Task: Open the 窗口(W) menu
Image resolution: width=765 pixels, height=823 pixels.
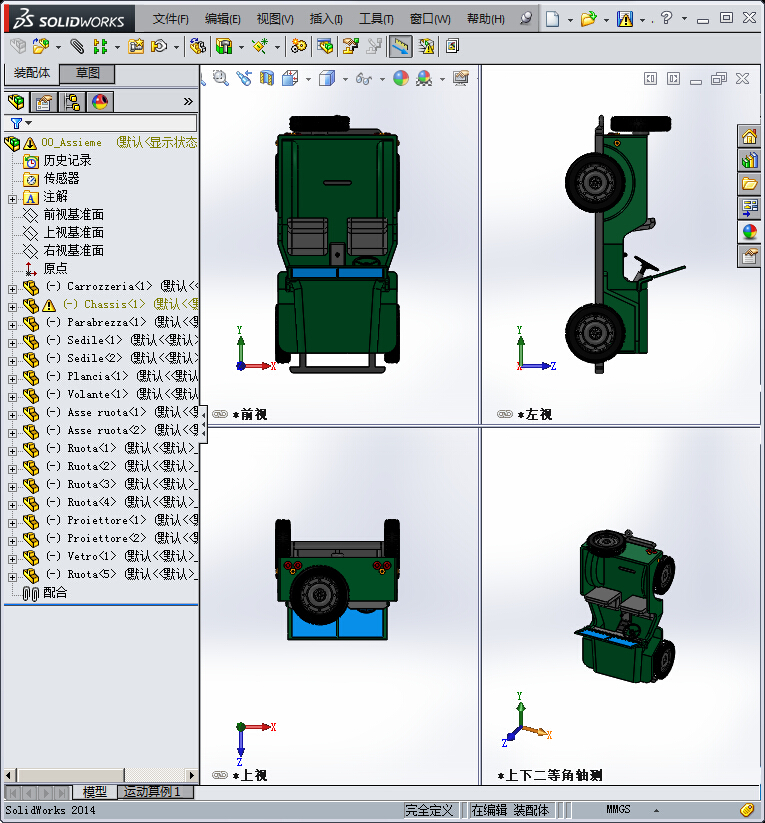Action: tap(430, 19)
